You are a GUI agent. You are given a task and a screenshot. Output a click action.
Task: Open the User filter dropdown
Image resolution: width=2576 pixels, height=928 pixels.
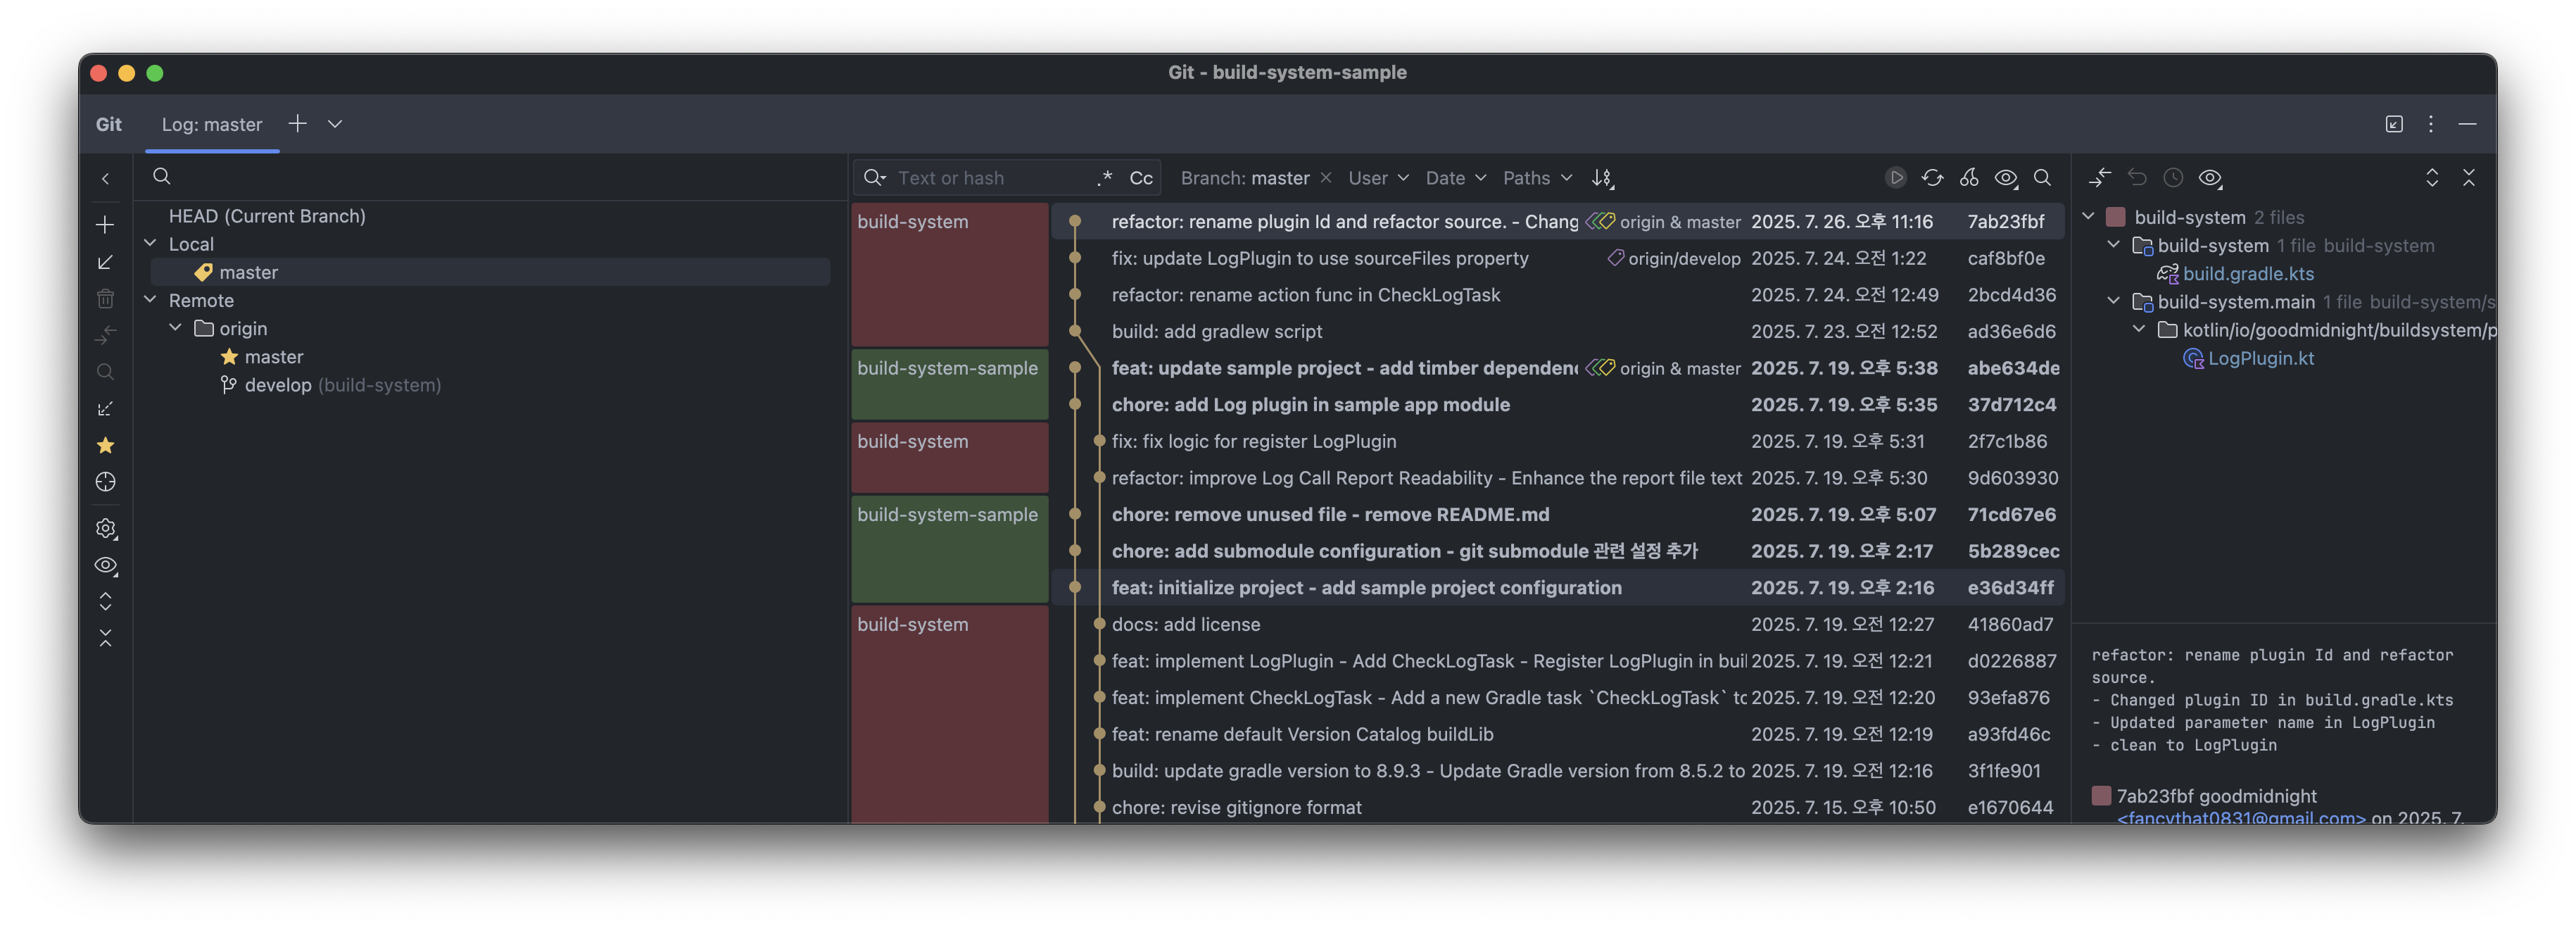[x=1378, y=178]
